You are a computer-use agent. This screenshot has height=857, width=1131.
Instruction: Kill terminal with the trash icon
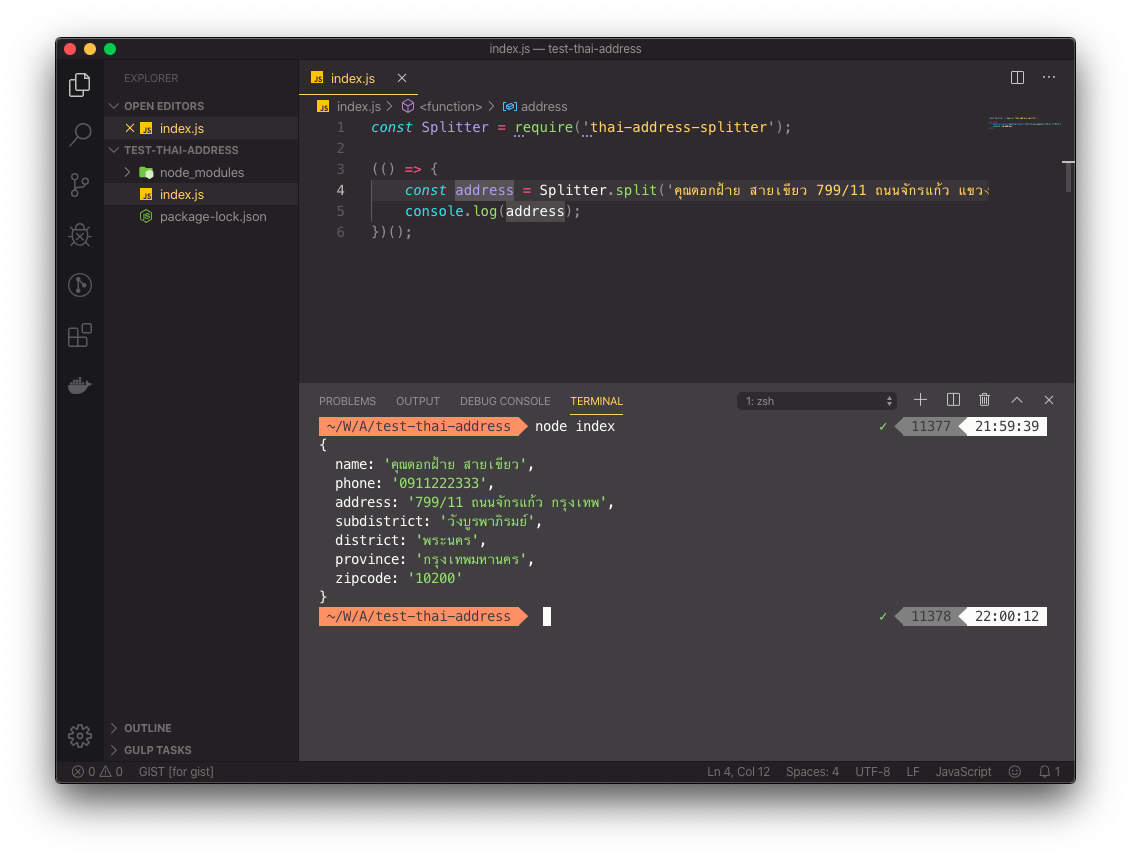[x=985, y=400]
